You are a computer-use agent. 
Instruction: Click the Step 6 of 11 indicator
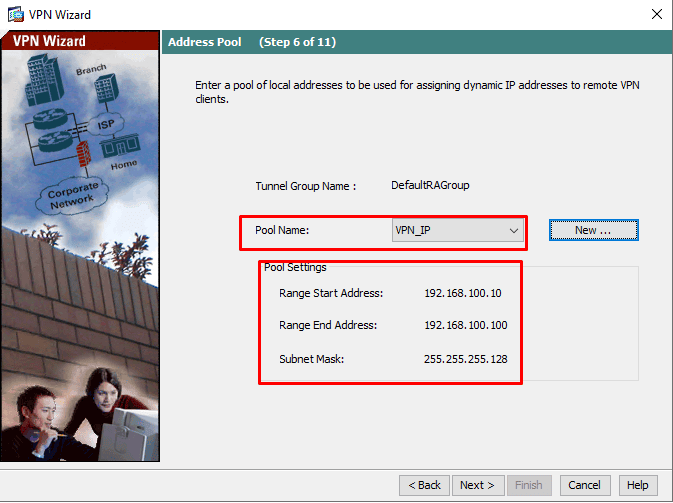[x=297, y=42]
